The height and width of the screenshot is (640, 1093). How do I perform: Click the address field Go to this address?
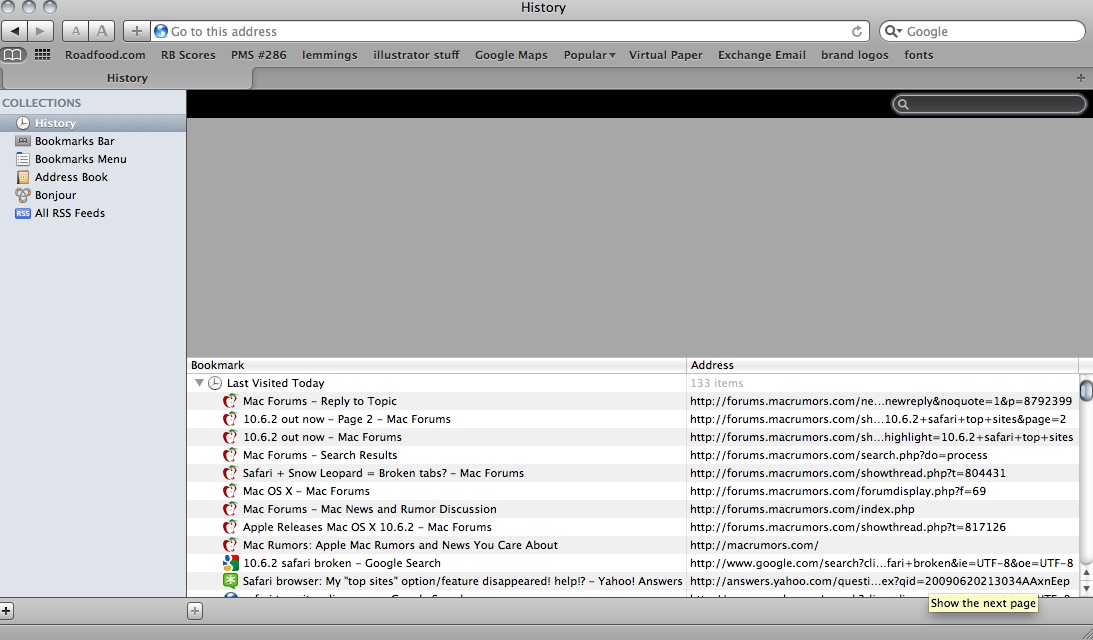pyautogui.click(x=509, y=31)
